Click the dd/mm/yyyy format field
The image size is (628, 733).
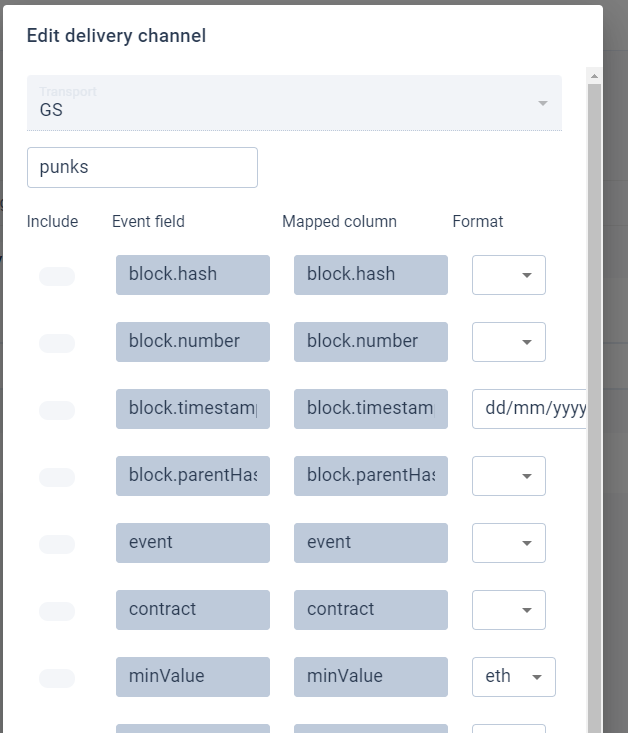tap(529, 409)
